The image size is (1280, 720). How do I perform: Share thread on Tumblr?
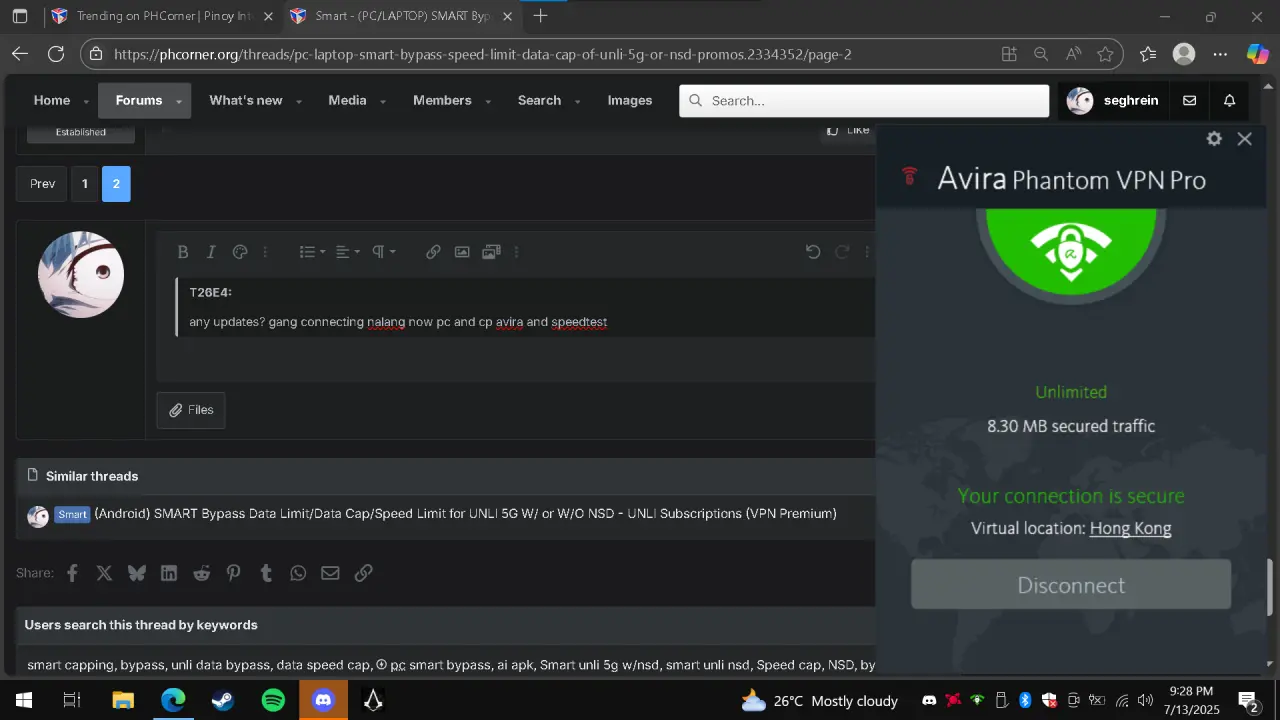pos(266,573)
